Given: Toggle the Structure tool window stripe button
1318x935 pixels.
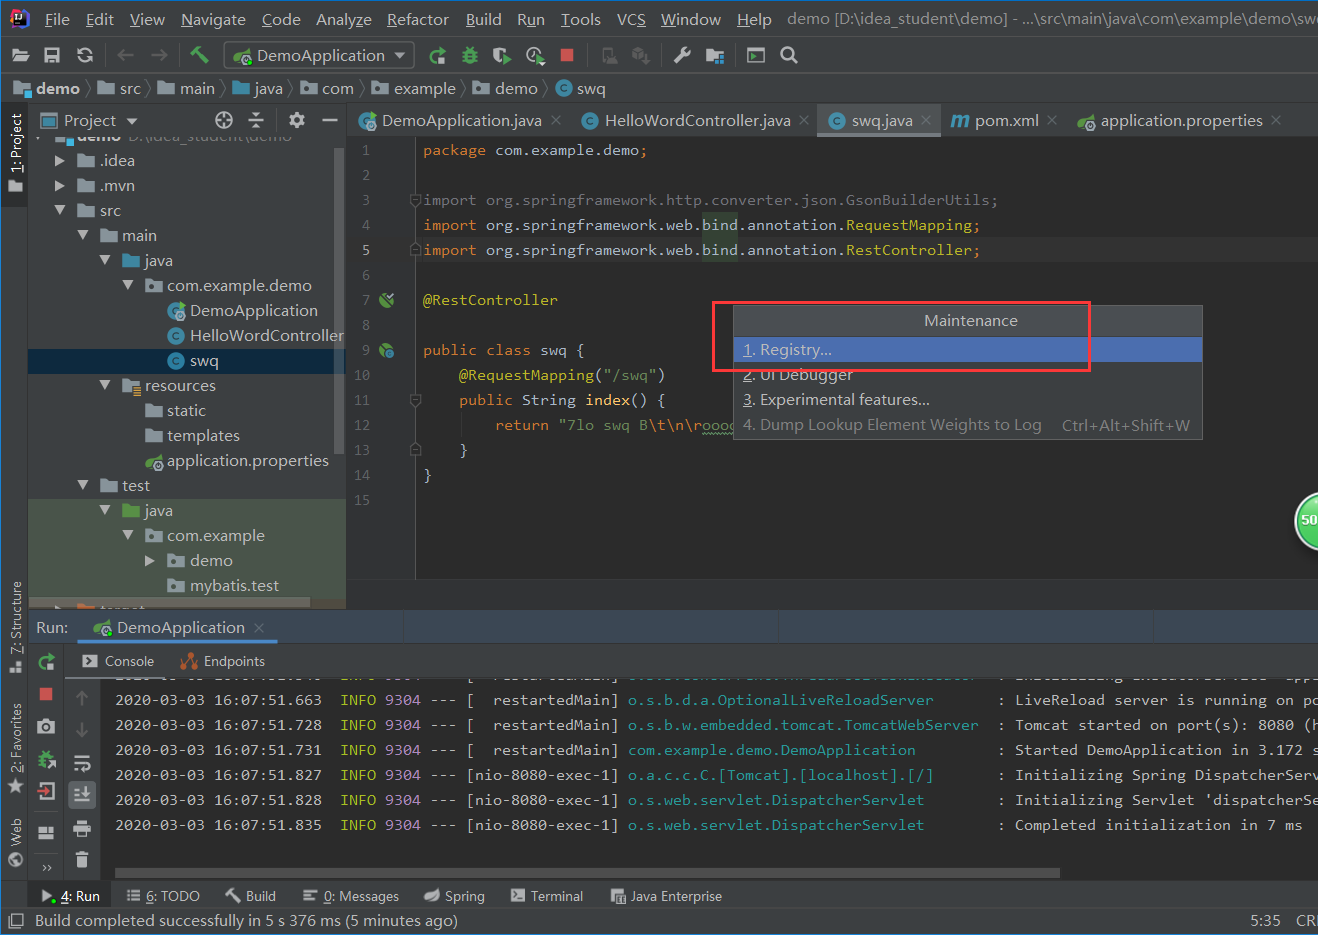Looking at the screenshot, I should (x=15, y=626).
